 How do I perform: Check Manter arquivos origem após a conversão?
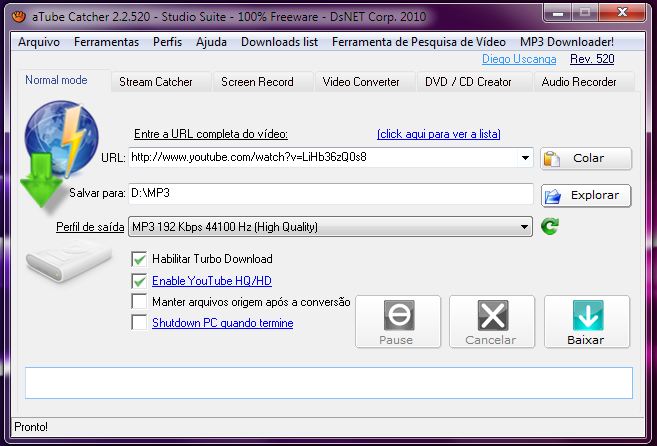click(139, 301)
